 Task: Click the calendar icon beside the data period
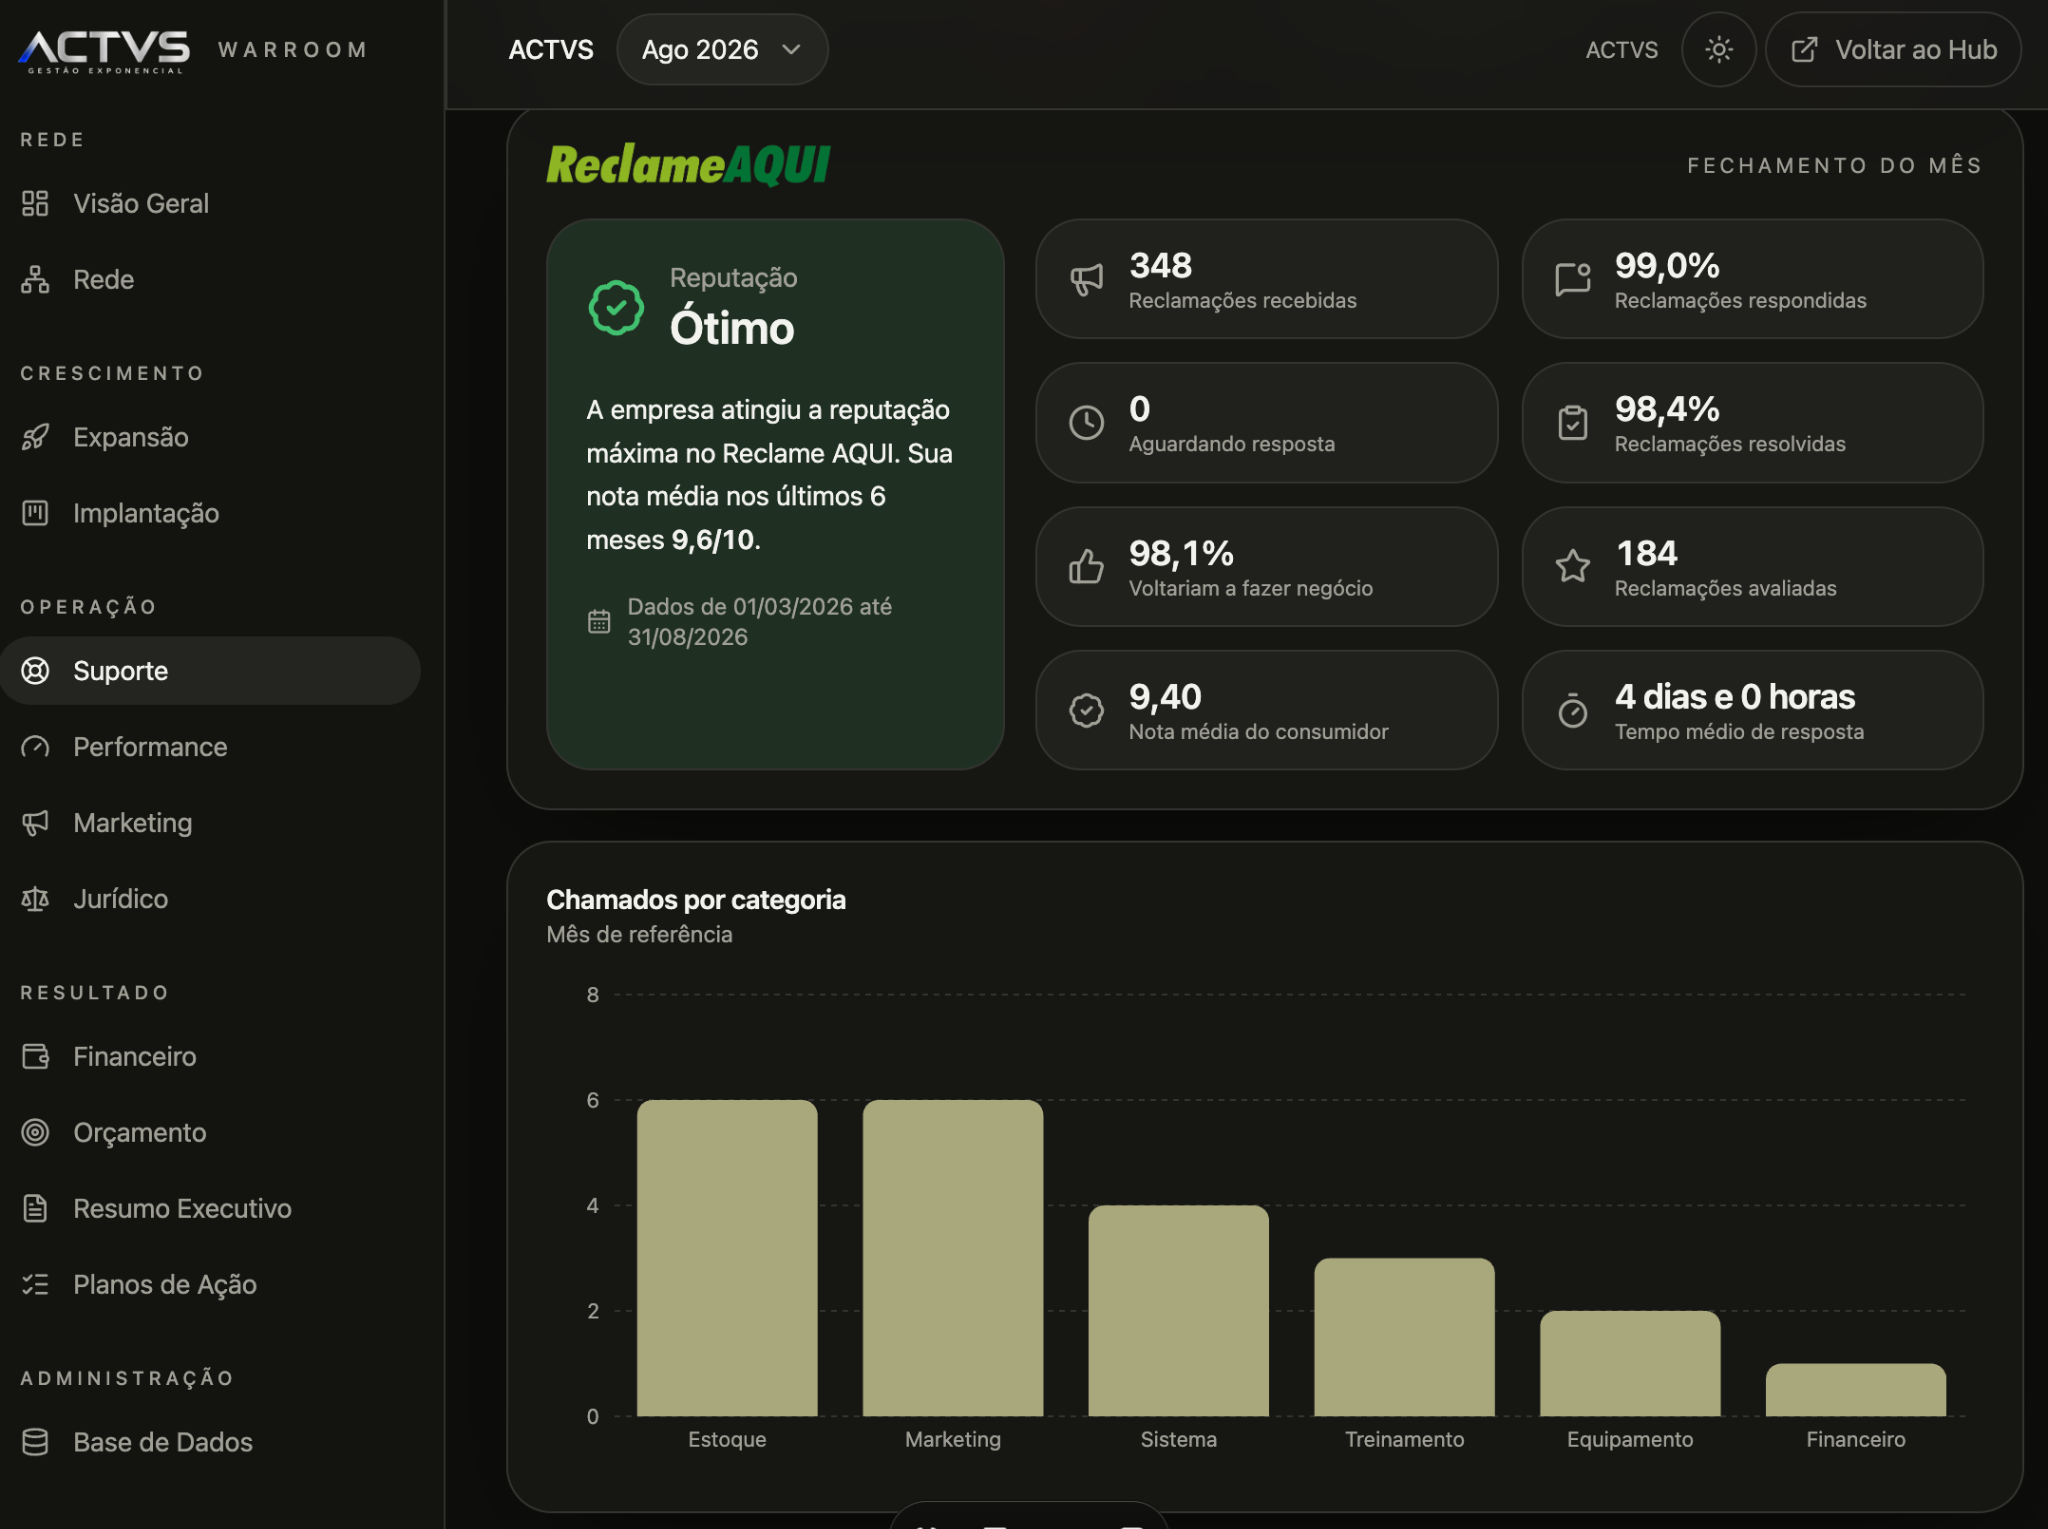click(599, 622)
